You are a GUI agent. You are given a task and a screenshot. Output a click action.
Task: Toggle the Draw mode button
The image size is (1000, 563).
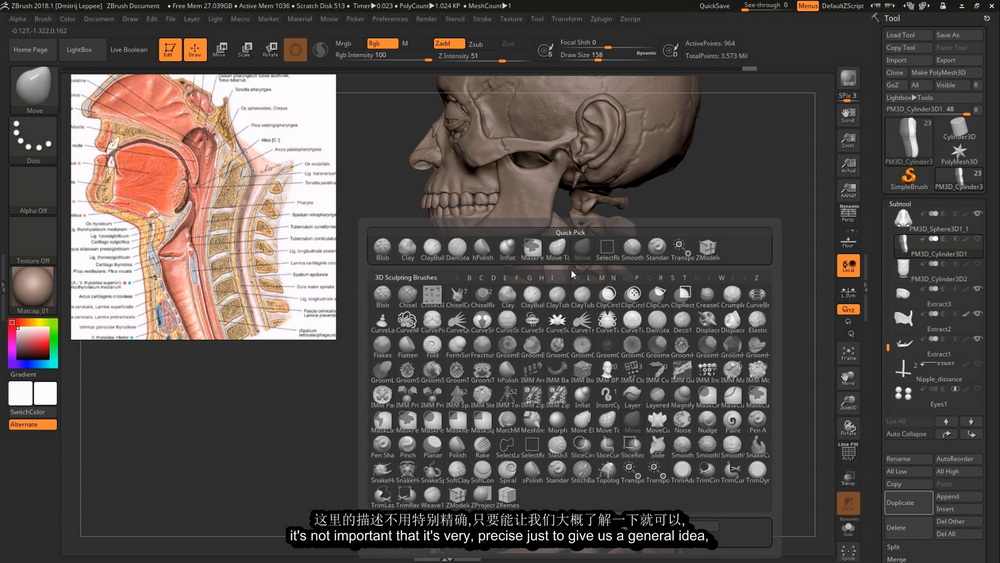(195, 49)
